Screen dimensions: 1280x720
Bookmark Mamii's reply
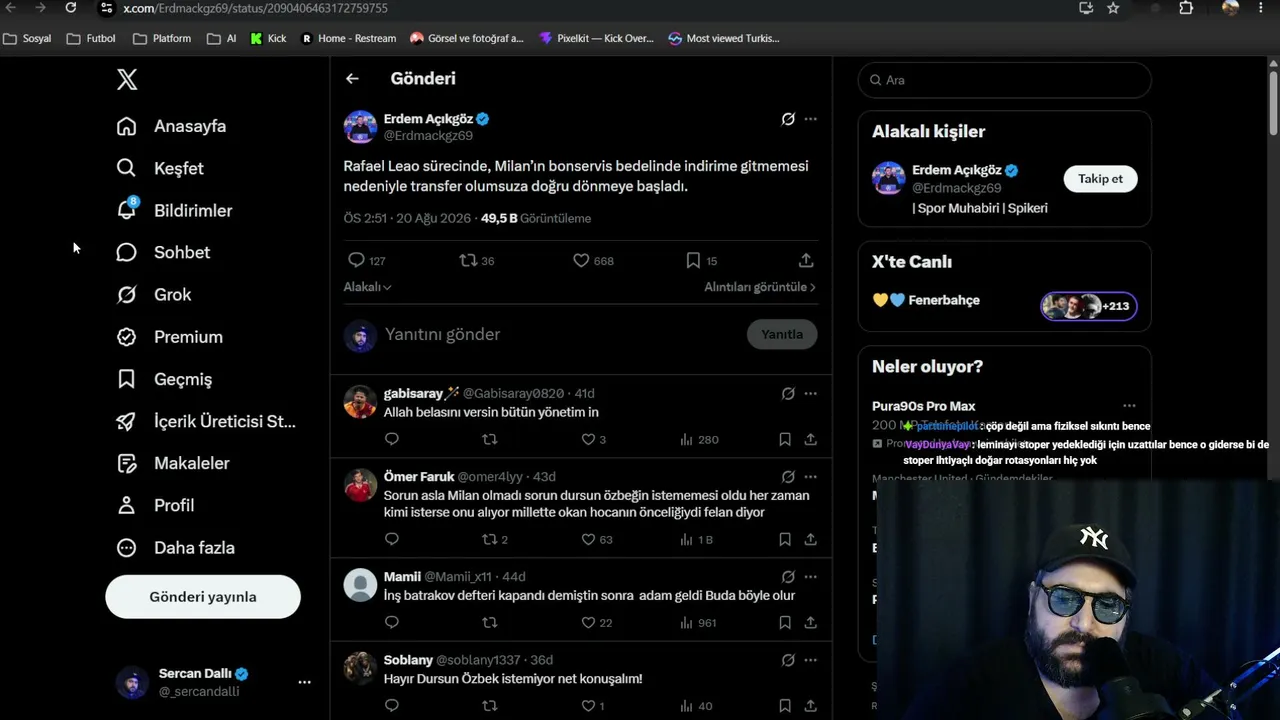pos(785,622)
